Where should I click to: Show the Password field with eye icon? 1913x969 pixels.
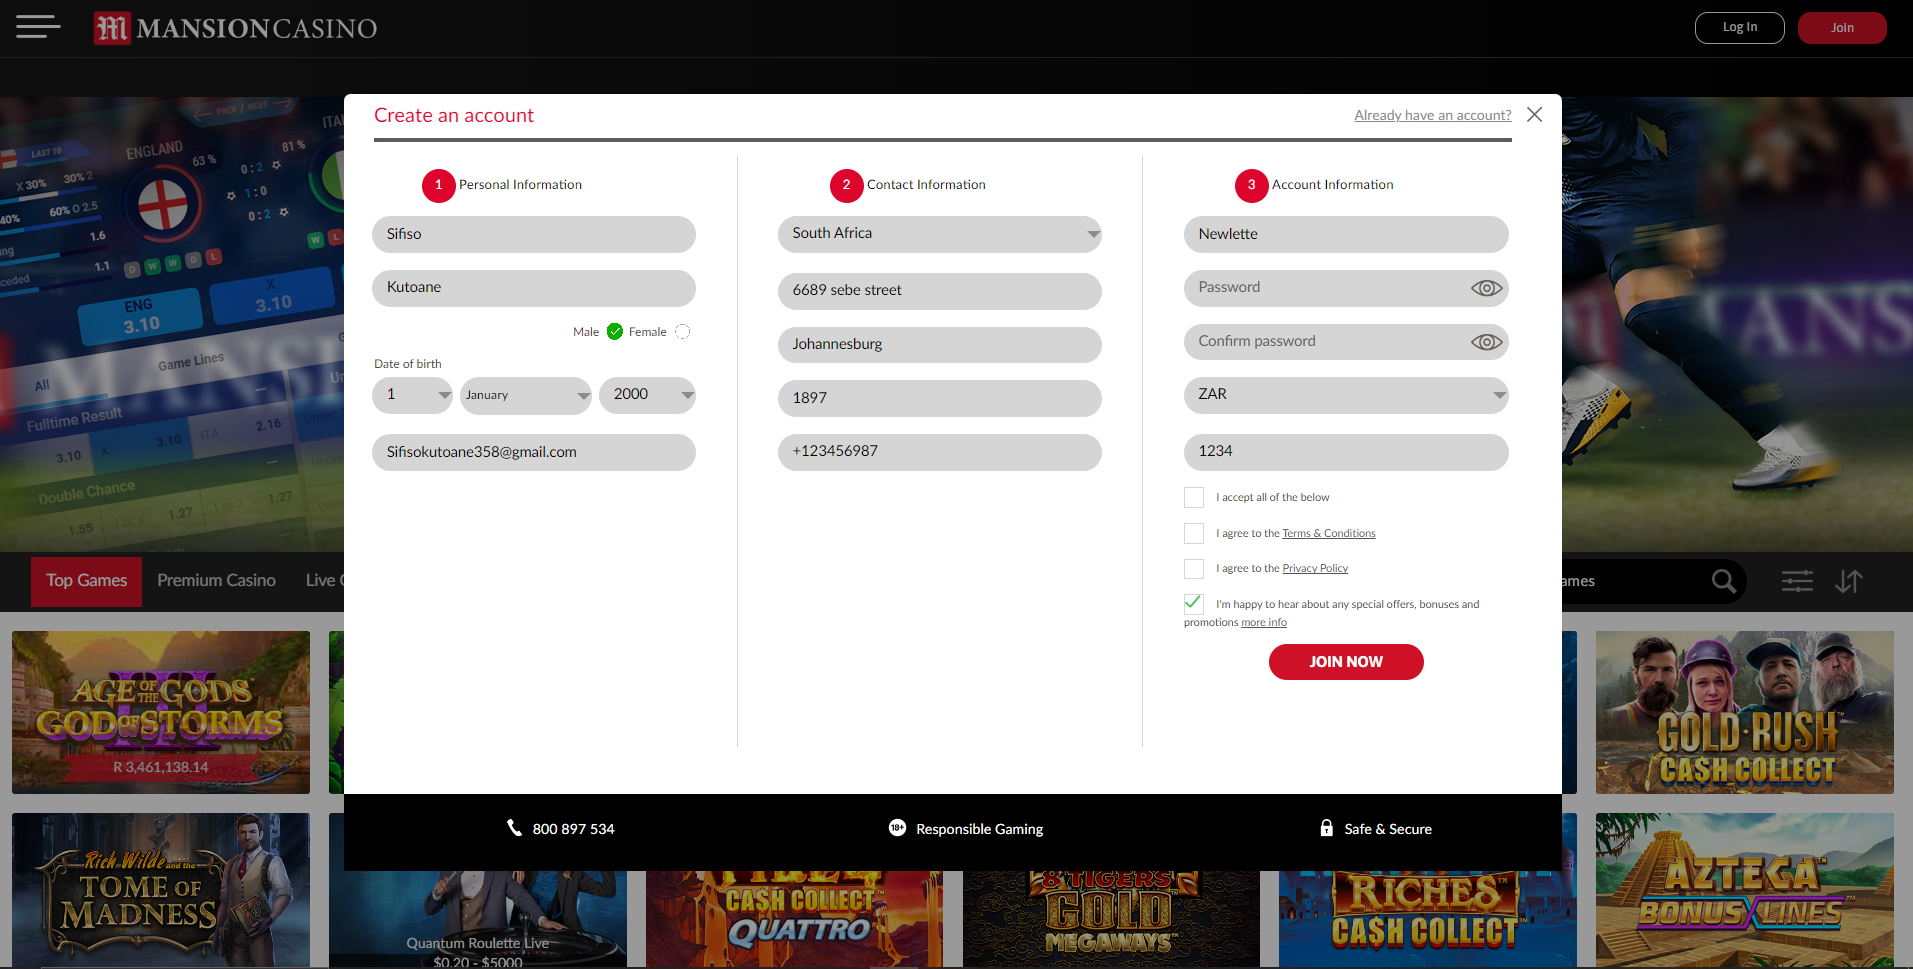[x=1487, y=288]
